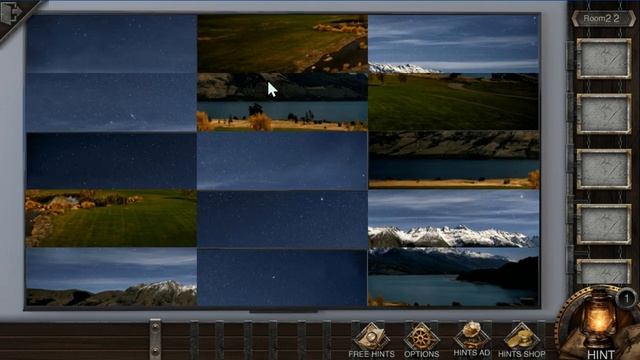Select the tile with lake and orange trees

(282, 102)
